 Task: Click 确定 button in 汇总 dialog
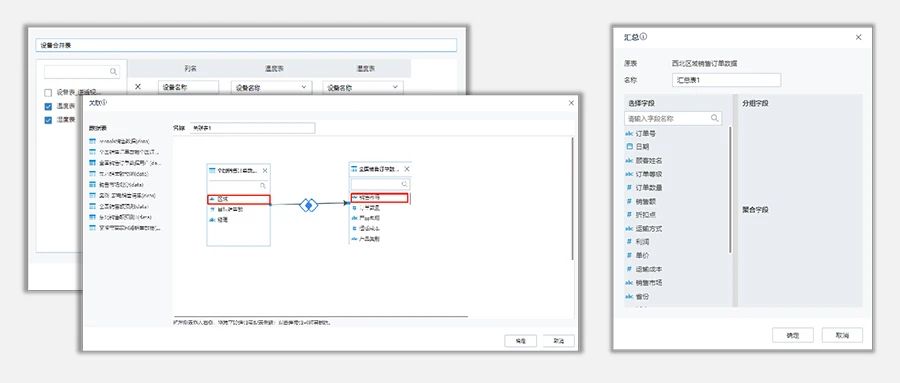(x=793, y=335)
